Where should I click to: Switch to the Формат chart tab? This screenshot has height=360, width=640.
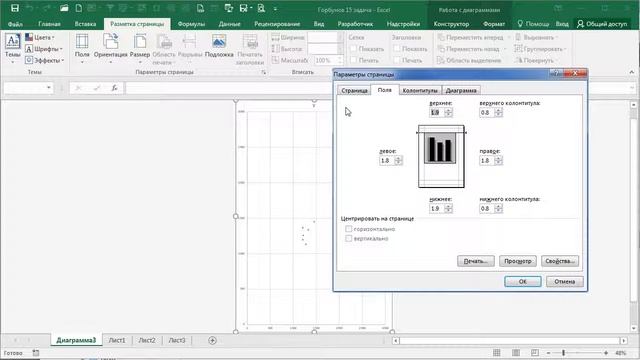tap(494, 24)
